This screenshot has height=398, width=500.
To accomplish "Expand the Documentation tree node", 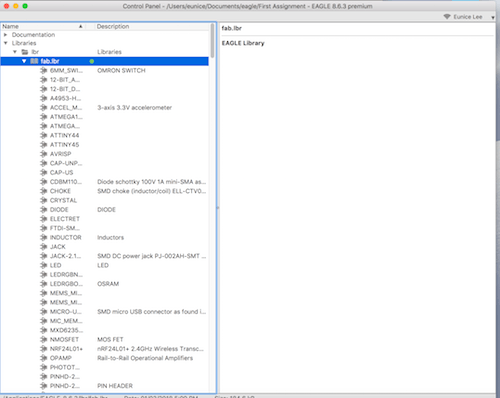I will 5,35.
